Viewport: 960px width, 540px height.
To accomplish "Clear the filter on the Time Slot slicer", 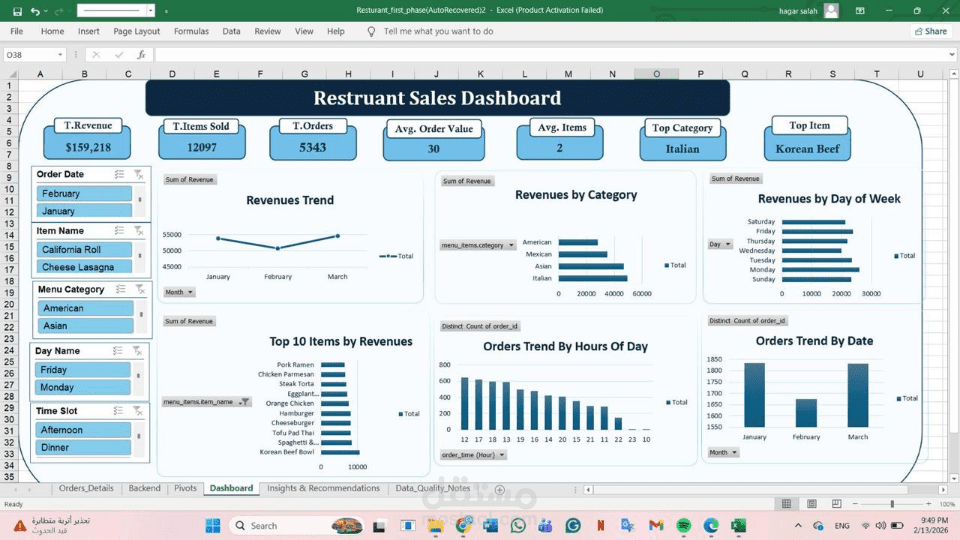I will [x=138, y=411].
